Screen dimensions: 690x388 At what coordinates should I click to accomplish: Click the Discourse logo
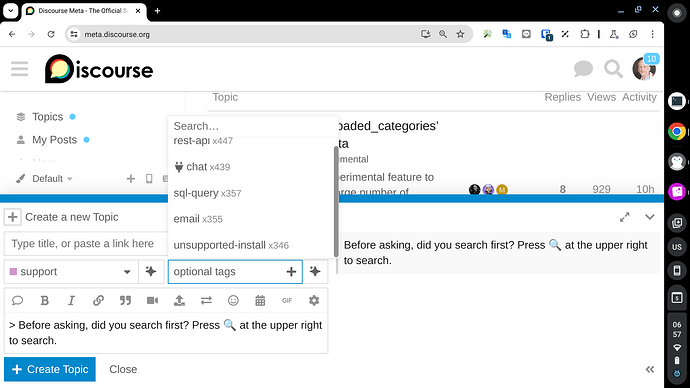(99, 69)
